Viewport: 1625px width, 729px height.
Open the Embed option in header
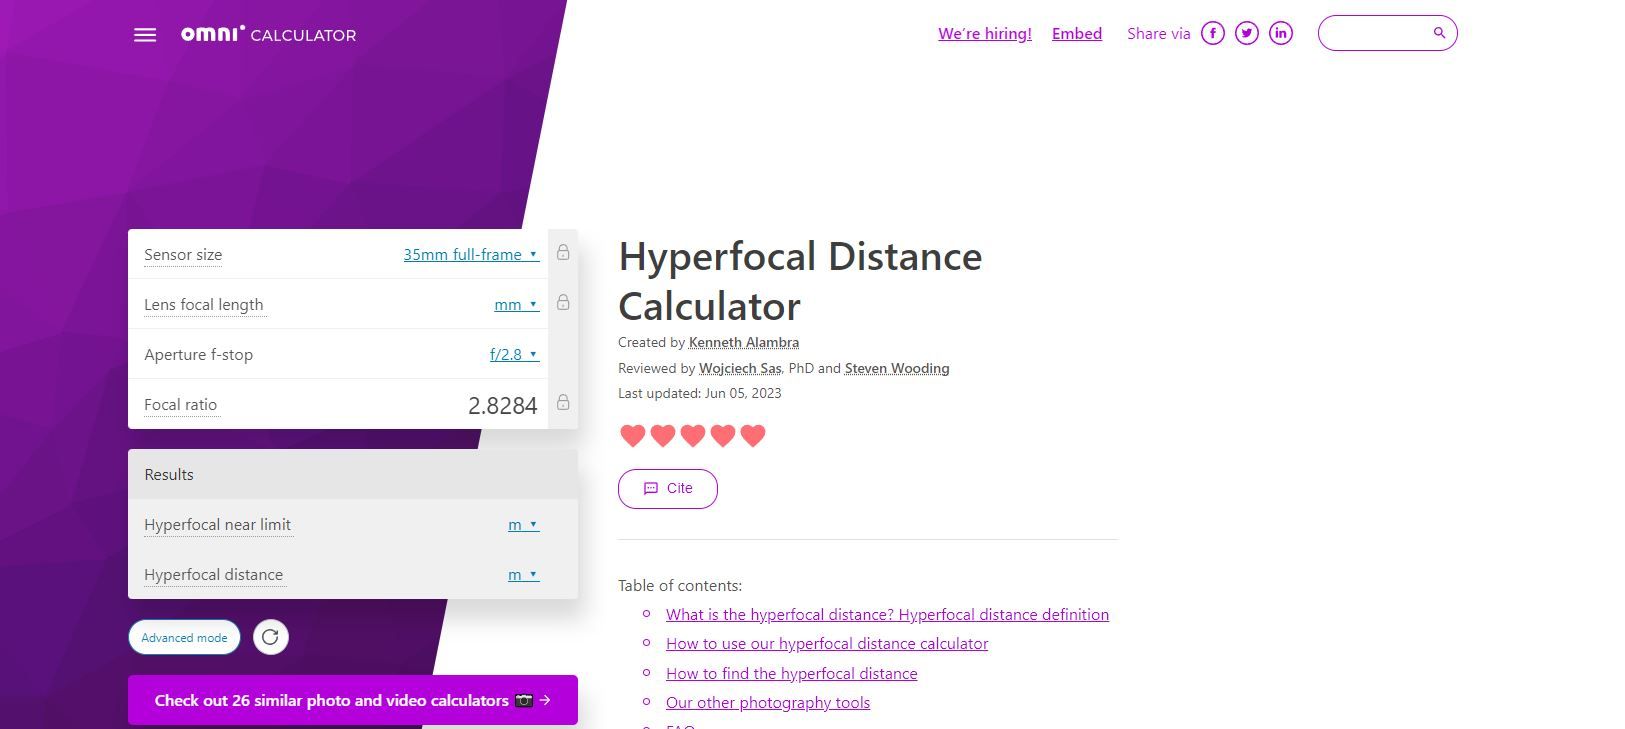(x=1076, y=34)
